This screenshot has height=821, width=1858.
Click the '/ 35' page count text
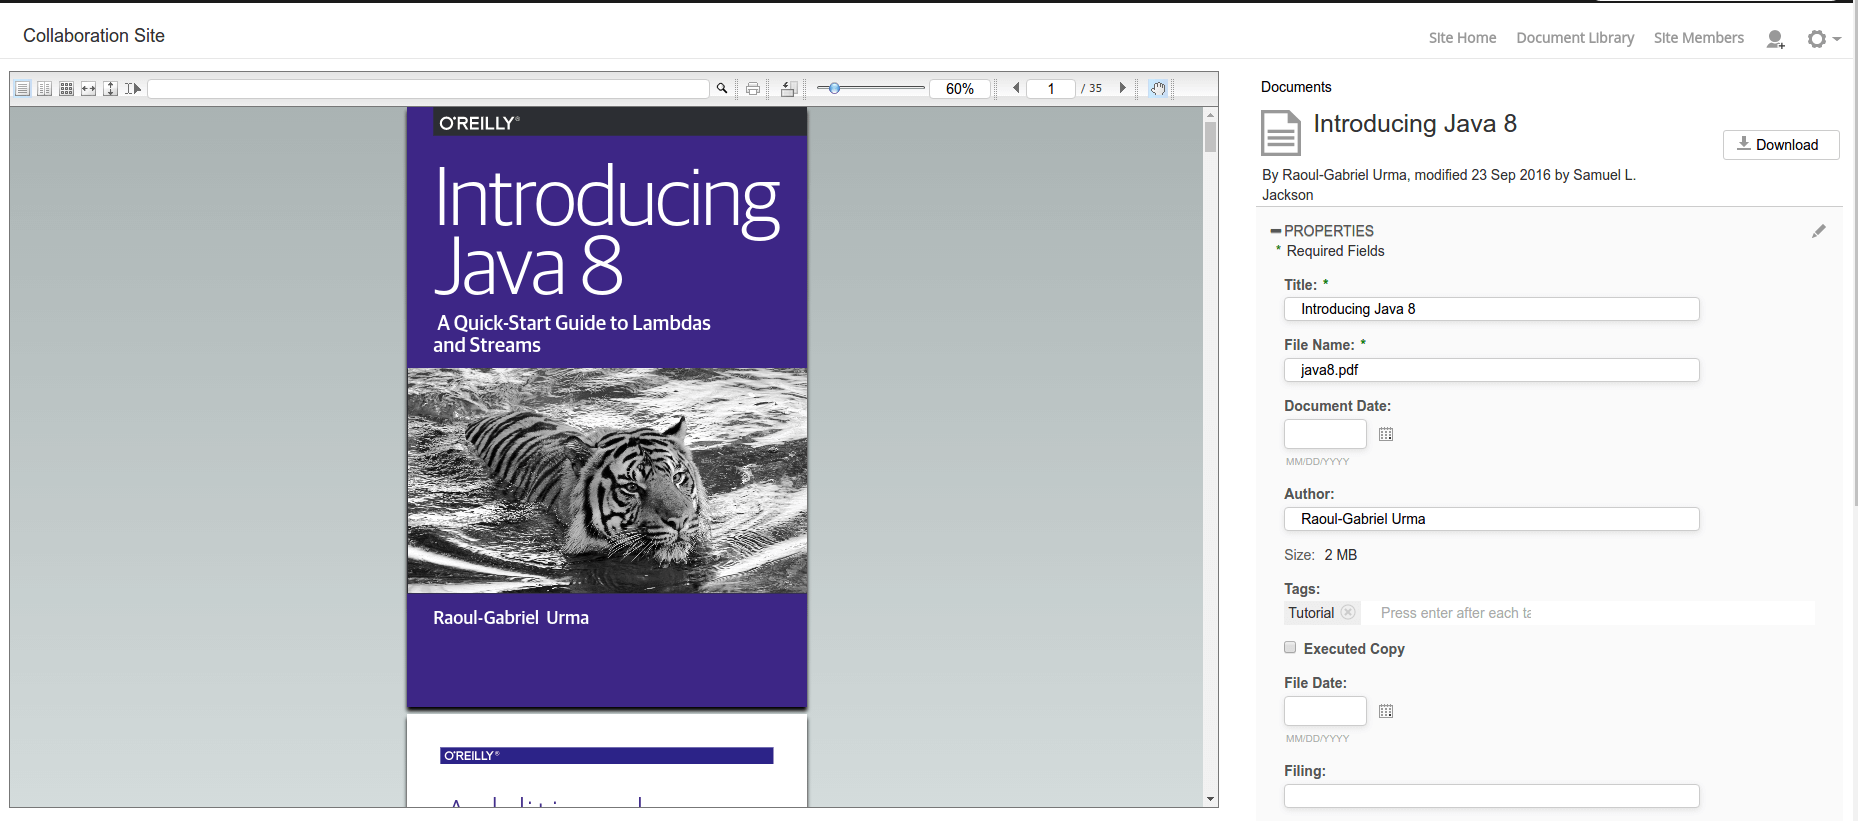tap(1091, 88)
